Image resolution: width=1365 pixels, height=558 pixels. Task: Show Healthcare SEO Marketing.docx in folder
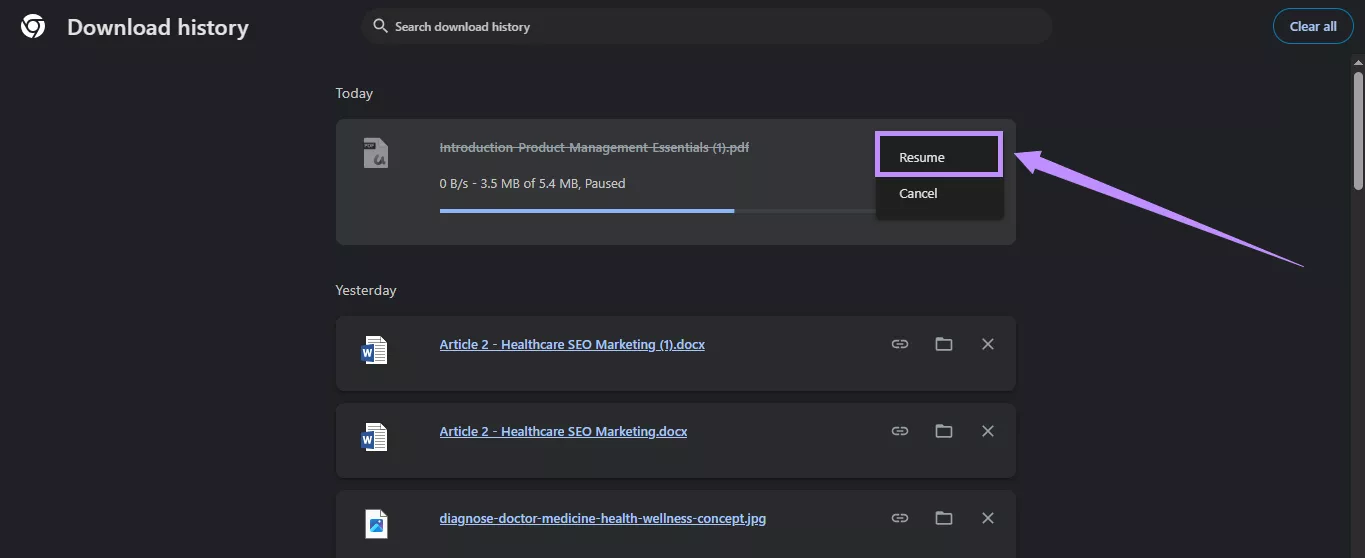[x=944, y=431]
